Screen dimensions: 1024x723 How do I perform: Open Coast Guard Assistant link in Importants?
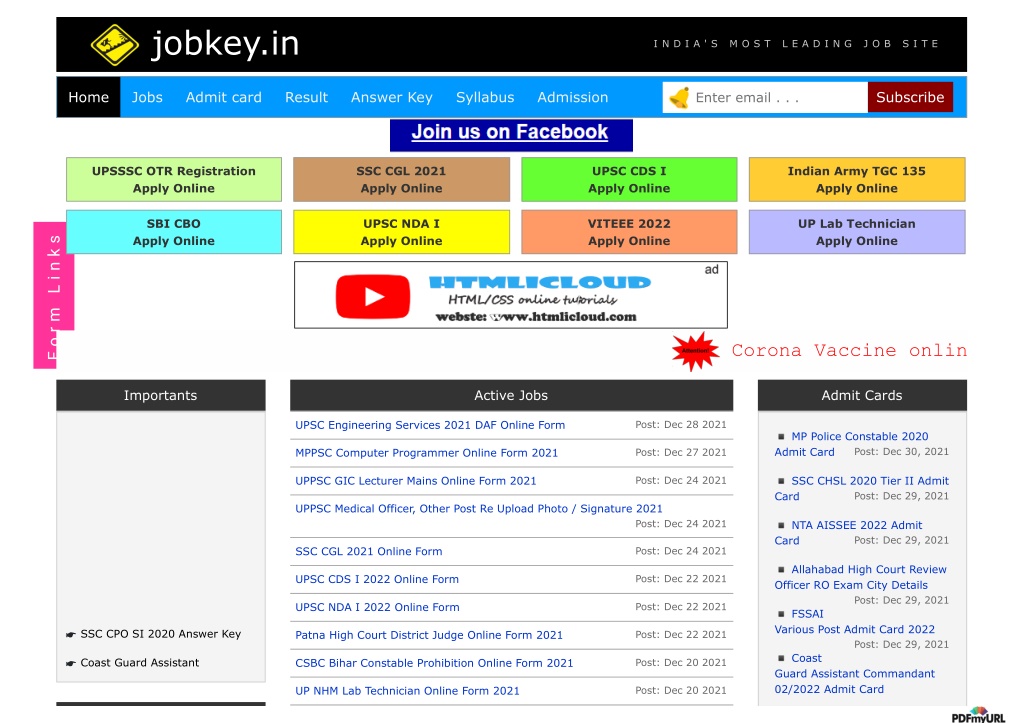(140, 663)
